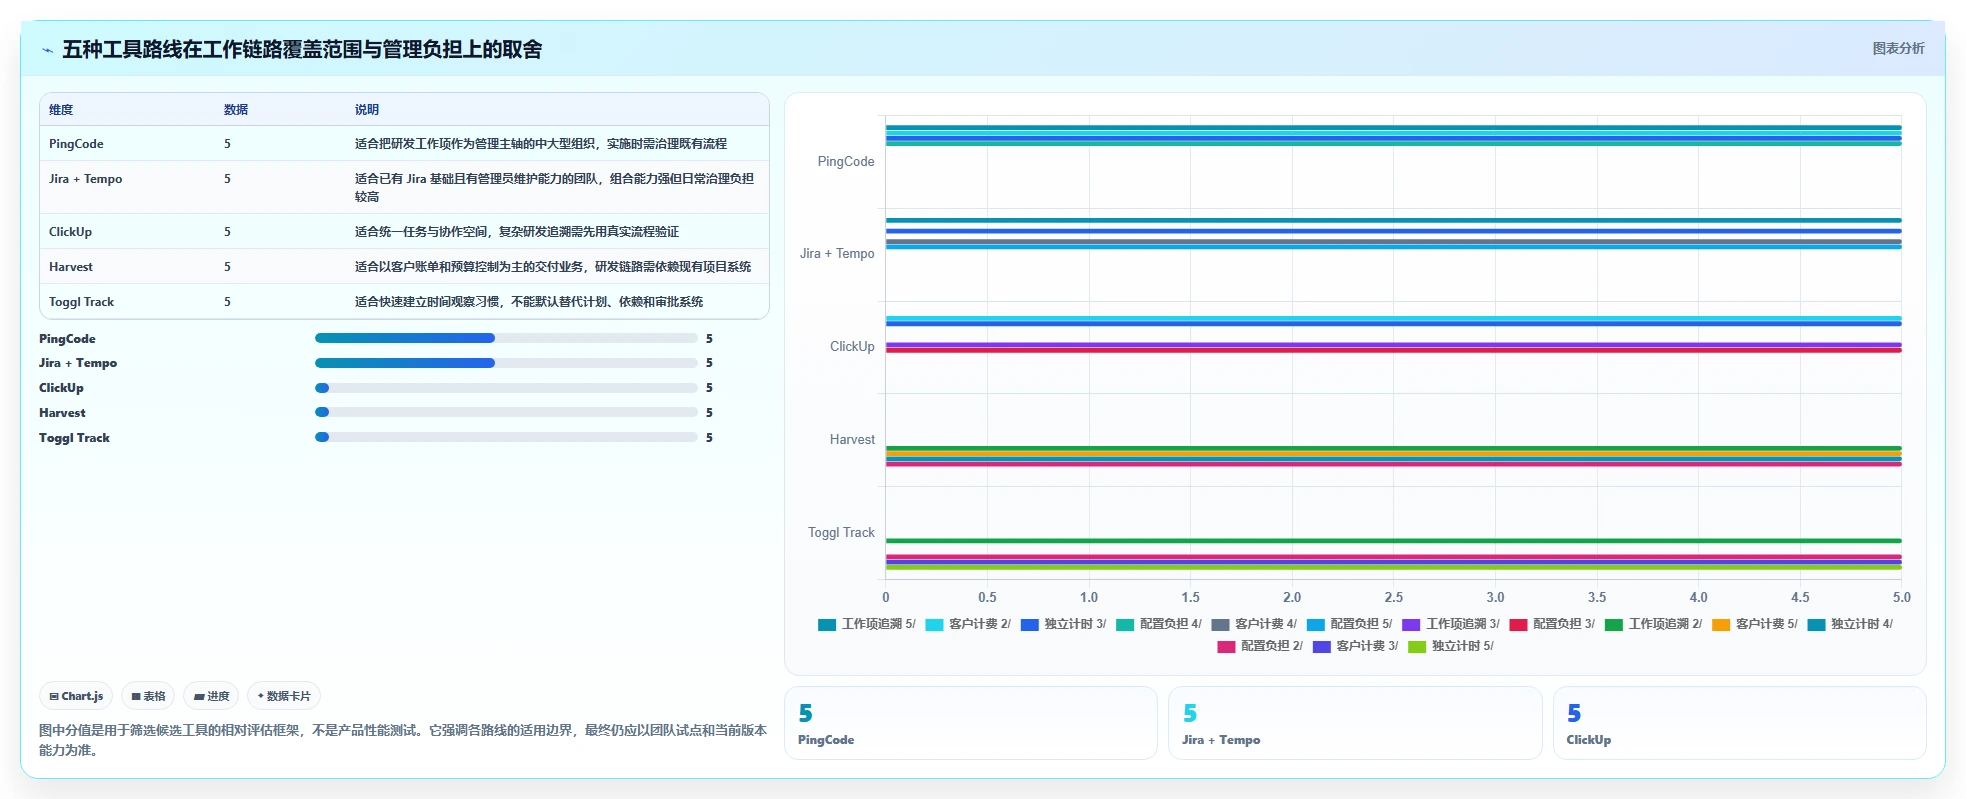Click the Harvest description starting 适合以客户账单
The image size is (1966, 799).
[553, 267]
